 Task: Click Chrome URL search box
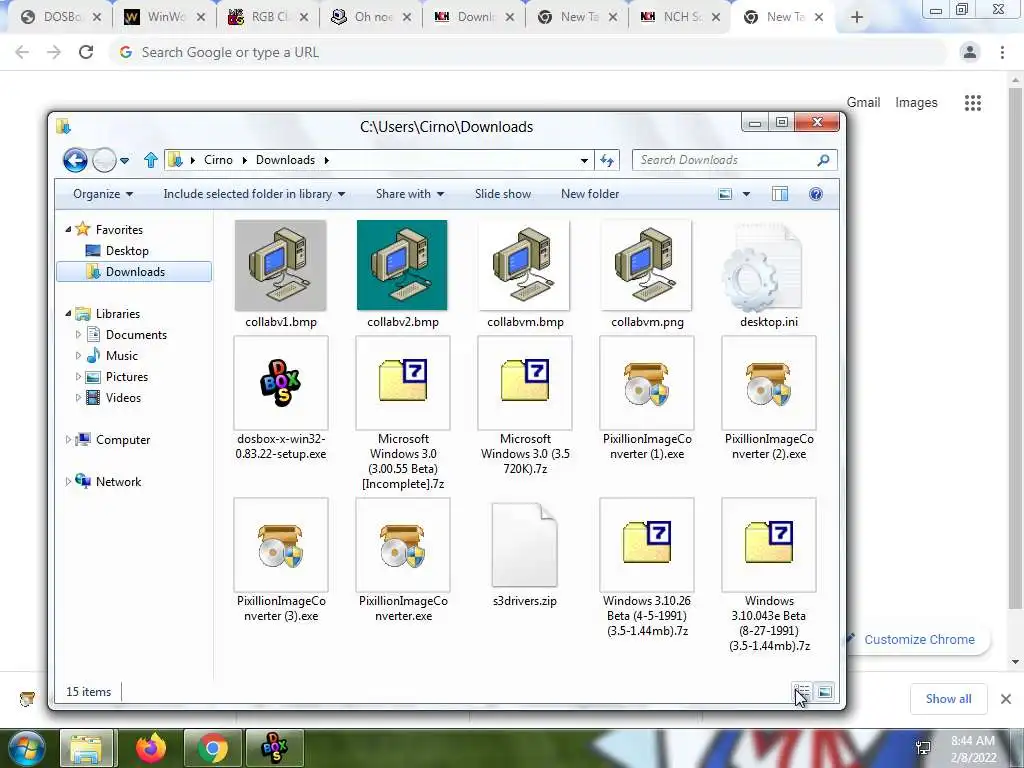tap(529, 52)
